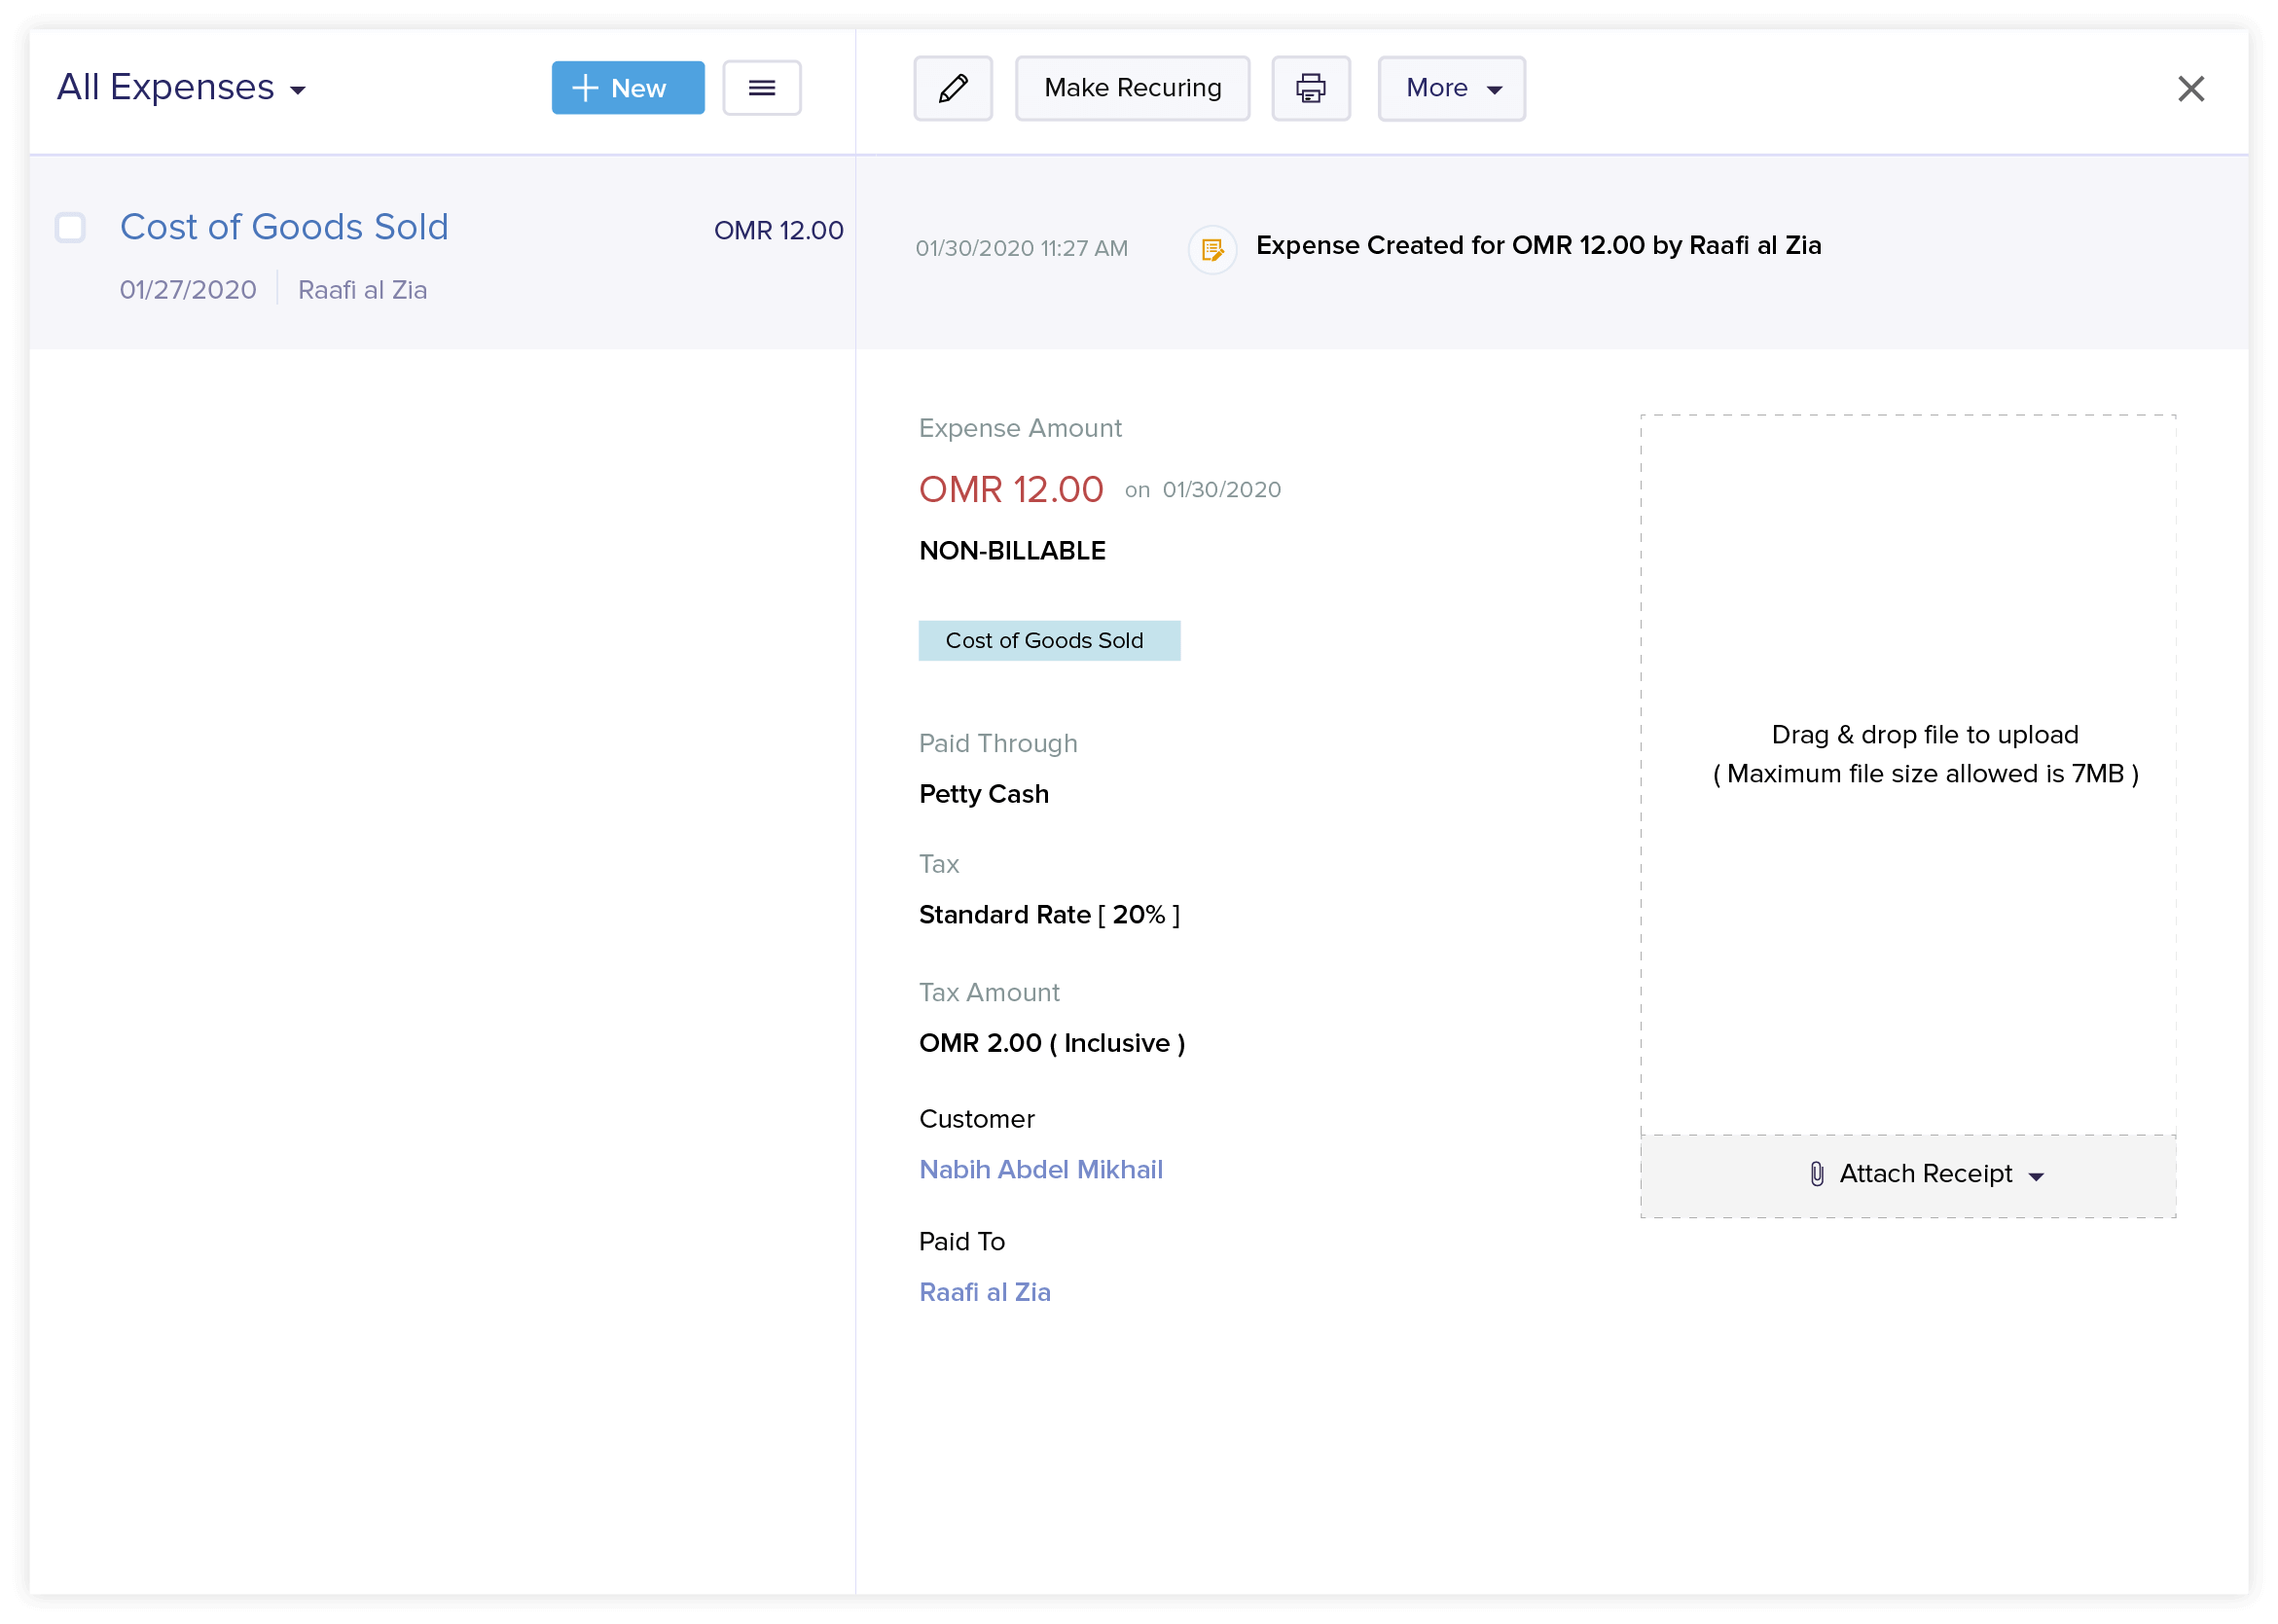Click the OMR 12.00 list amount
Image resolution: width=2278 pixels, height=1624 pixels.
[x=778, y=230]
